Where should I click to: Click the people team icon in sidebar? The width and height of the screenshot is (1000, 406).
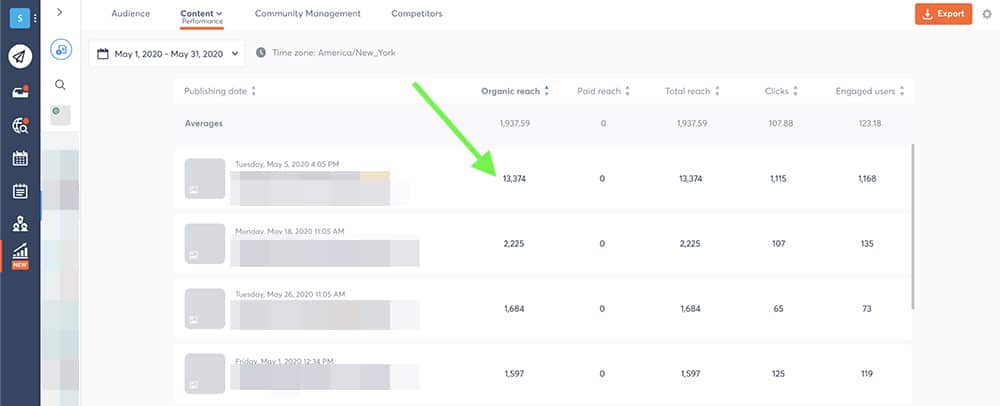click(x=20, y=224)
